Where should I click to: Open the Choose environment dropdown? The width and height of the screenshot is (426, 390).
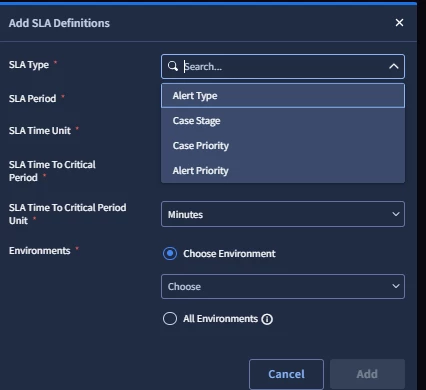point(283,286)
